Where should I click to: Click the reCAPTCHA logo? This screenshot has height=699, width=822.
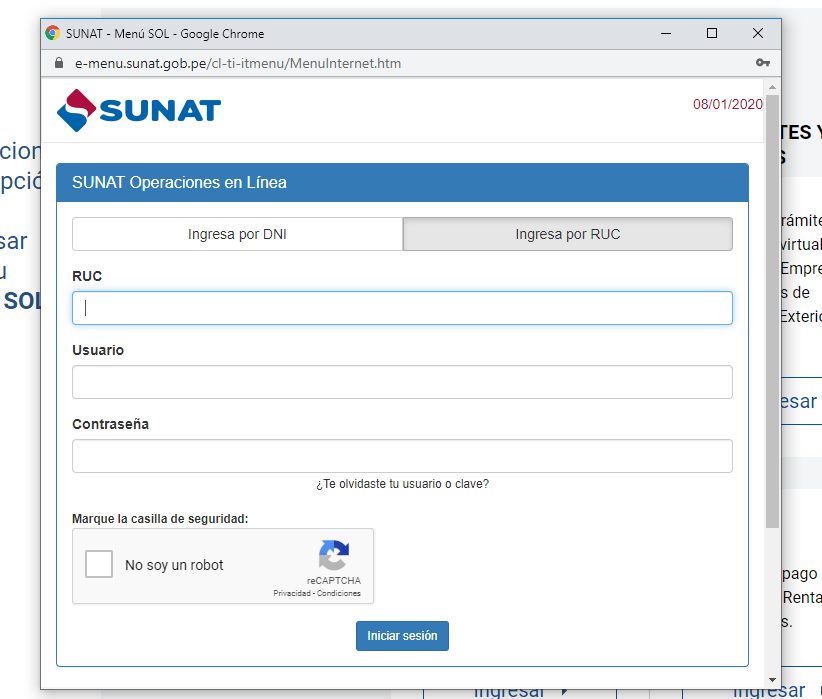[334, 555]
